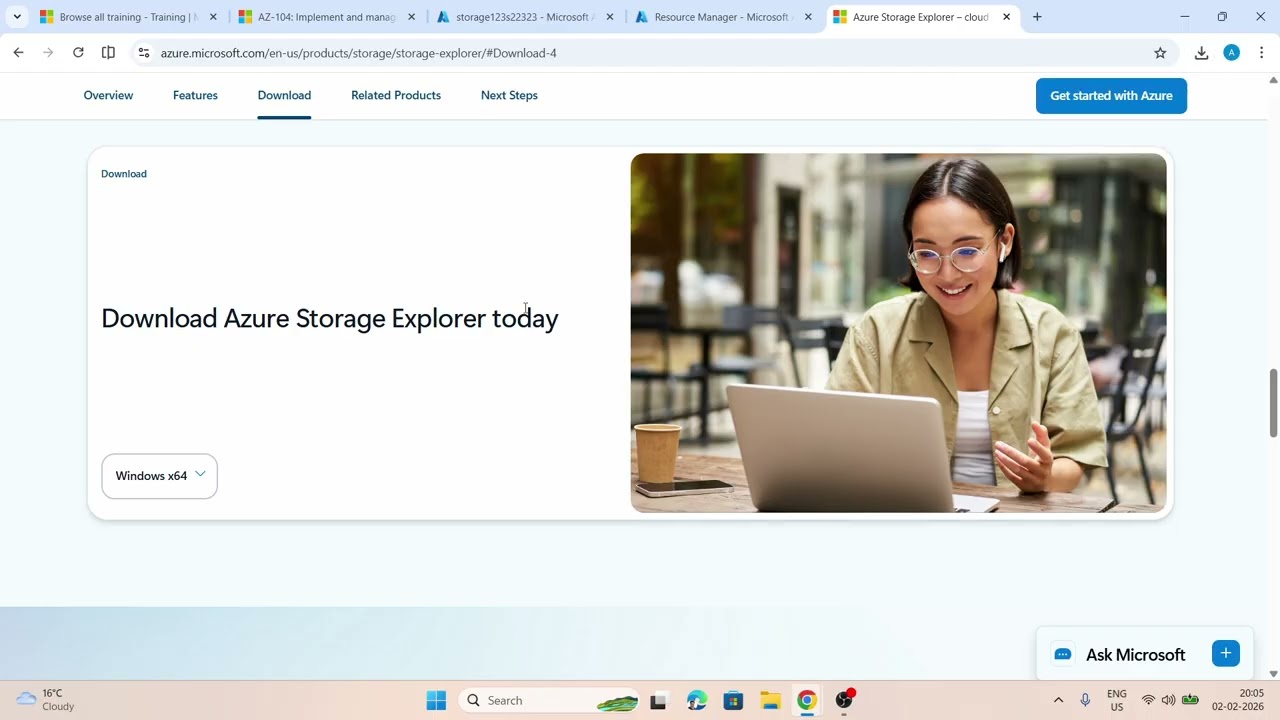The width and height of the screenshot is (1280, 720).
Task: Open Task View from taskbar
Action: 658,701
